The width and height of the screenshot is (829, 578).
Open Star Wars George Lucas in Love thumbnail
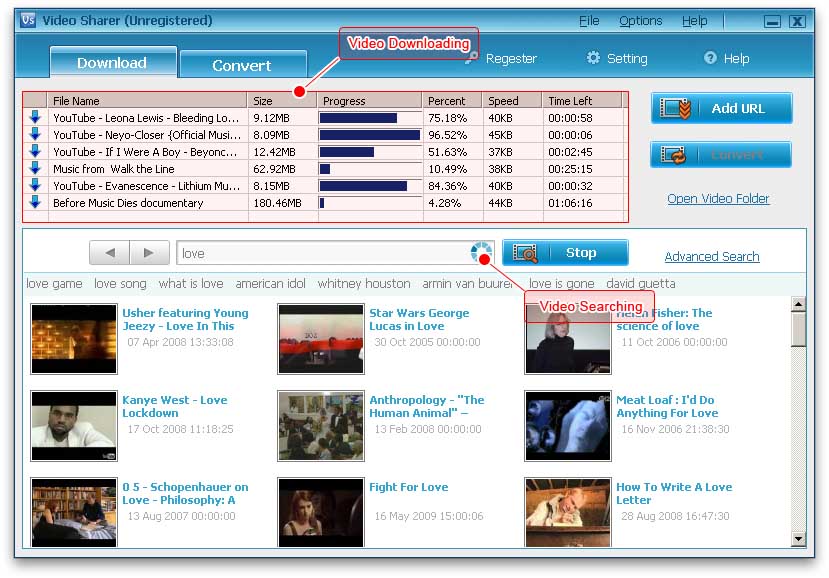[x=321, y=339]
